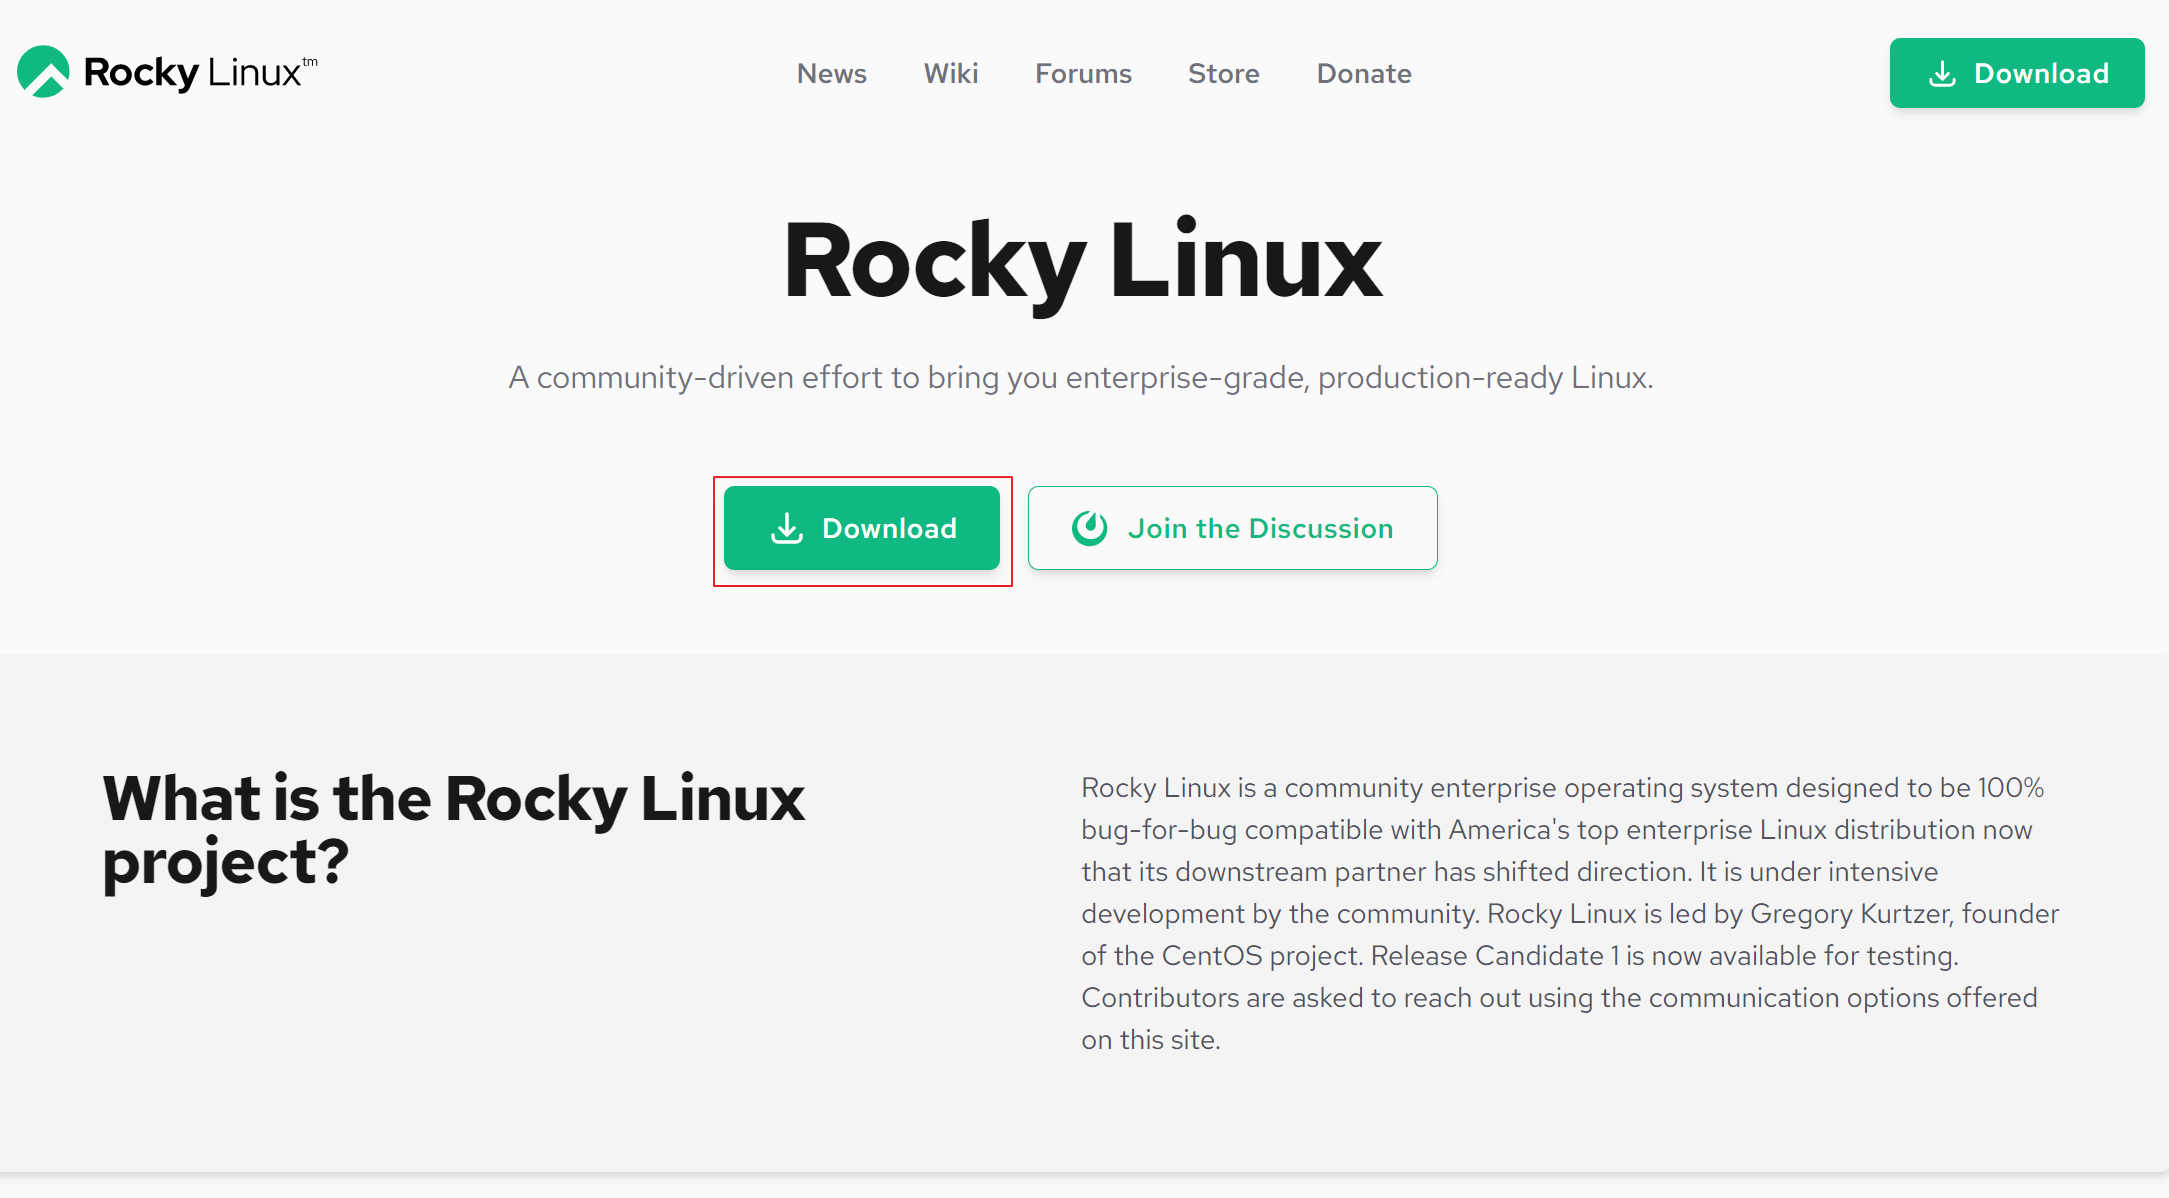Click the 'on this site.' final paragraph line
The width and height of the screenshot is (2169, 1198).
(x=1150, y=1040)
